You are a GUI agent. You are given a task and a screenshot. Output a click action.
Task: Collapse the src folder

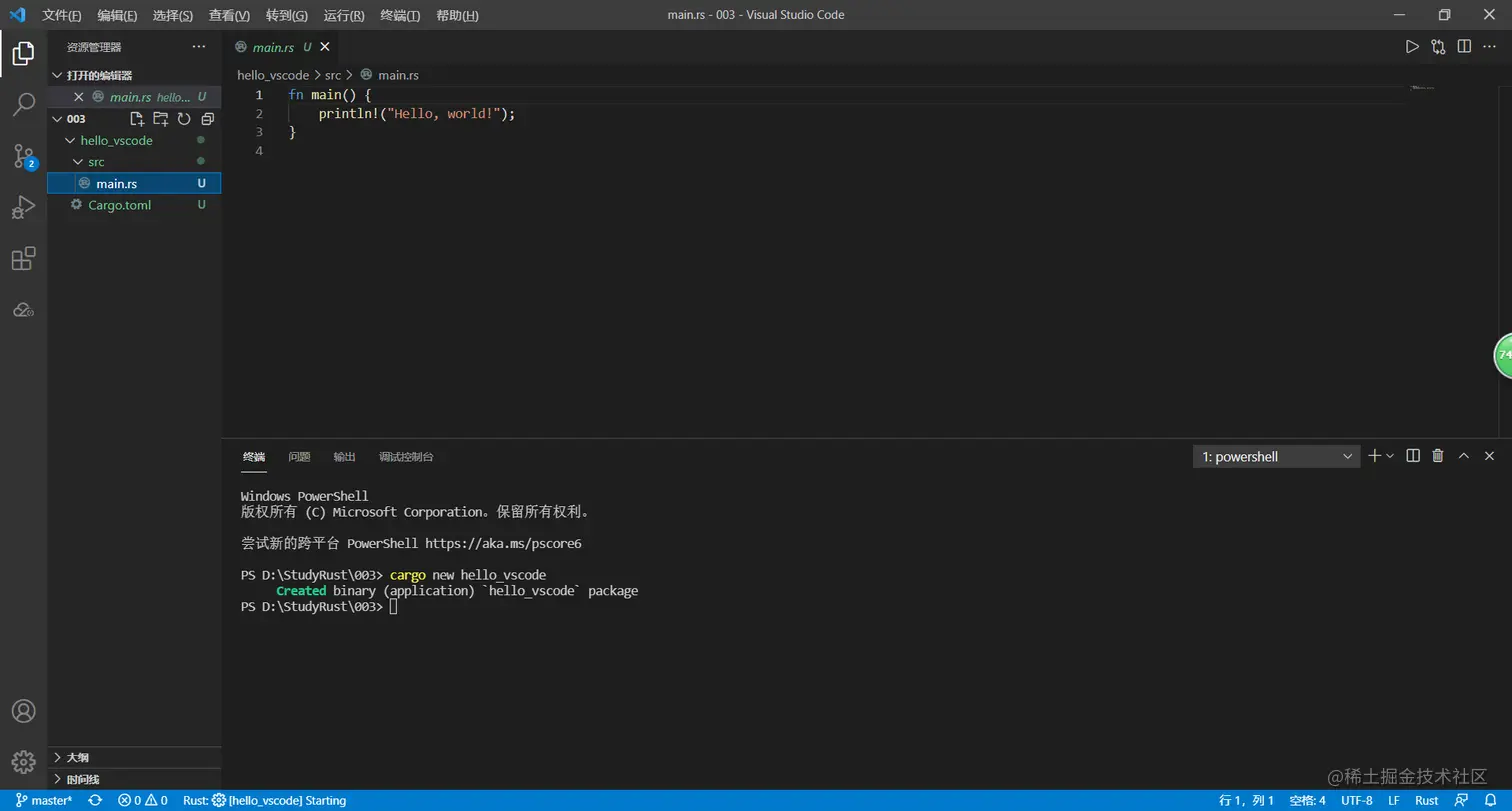coord(134,162)
